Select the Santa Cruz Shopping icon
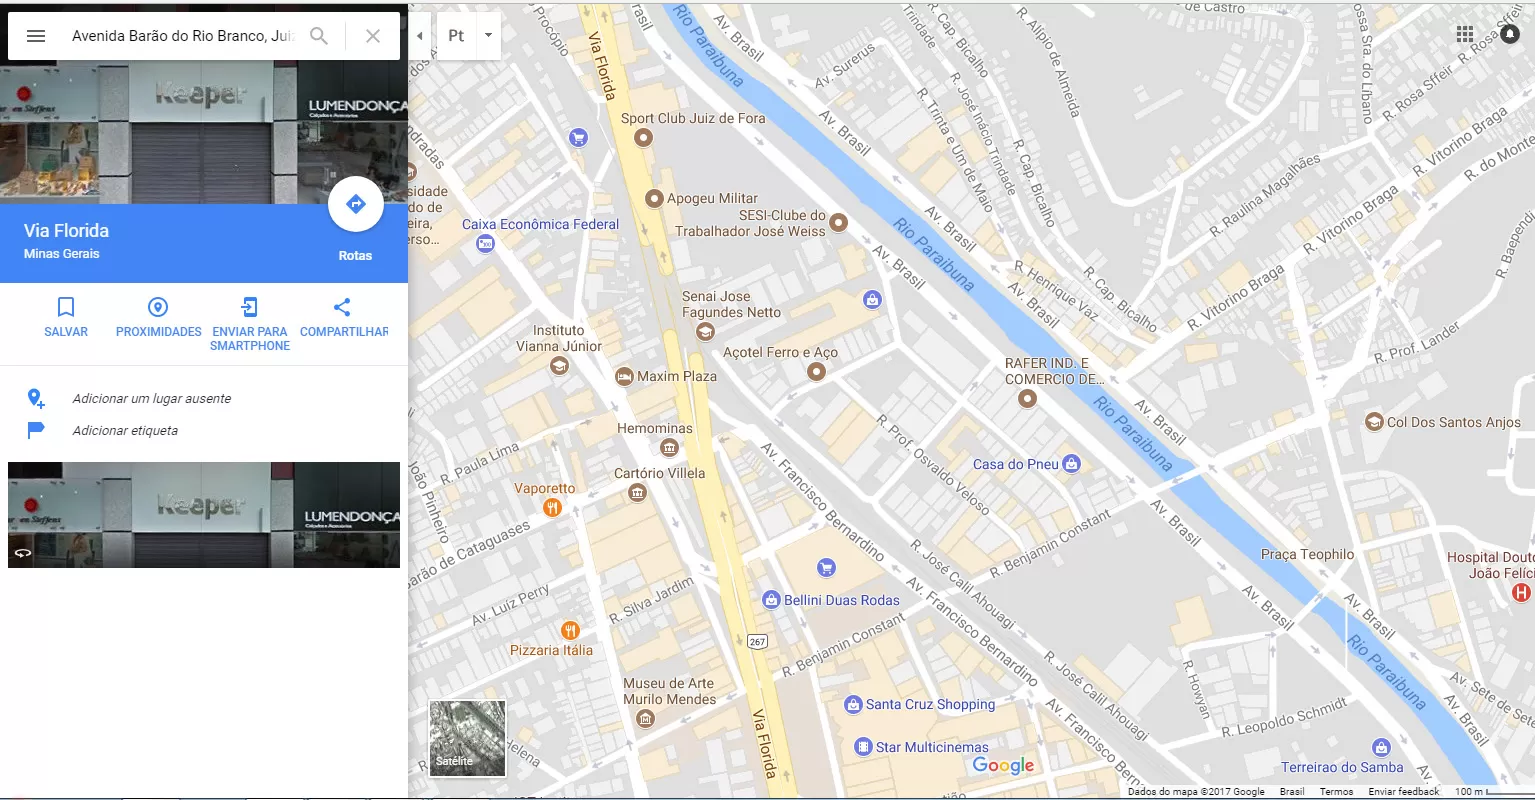Screen dimensions: 1535x800 (x=853, y=704)
